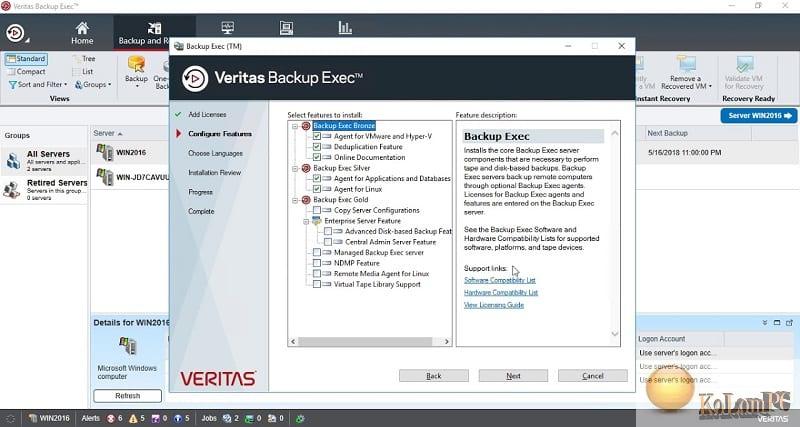Open Groups dropdown in ribbon
This screenshot has height=427, width=800.
(93, 85)
